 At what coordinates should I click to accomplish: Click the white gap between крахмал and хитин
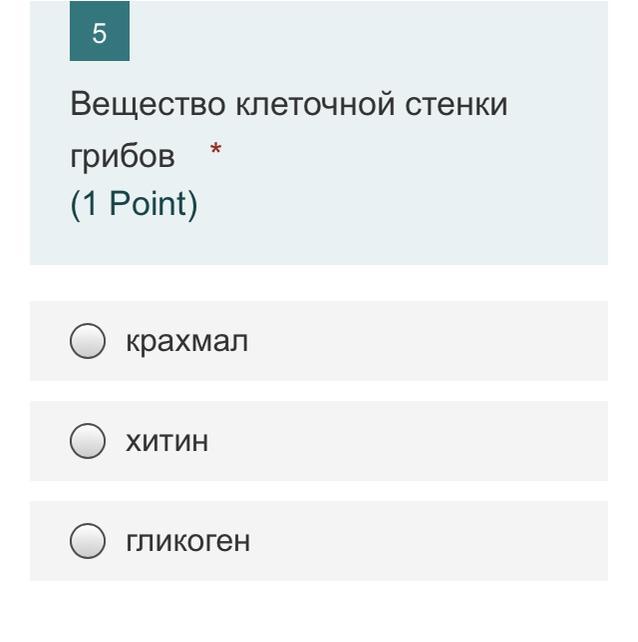pyautogui.click(x=319, y=391)
